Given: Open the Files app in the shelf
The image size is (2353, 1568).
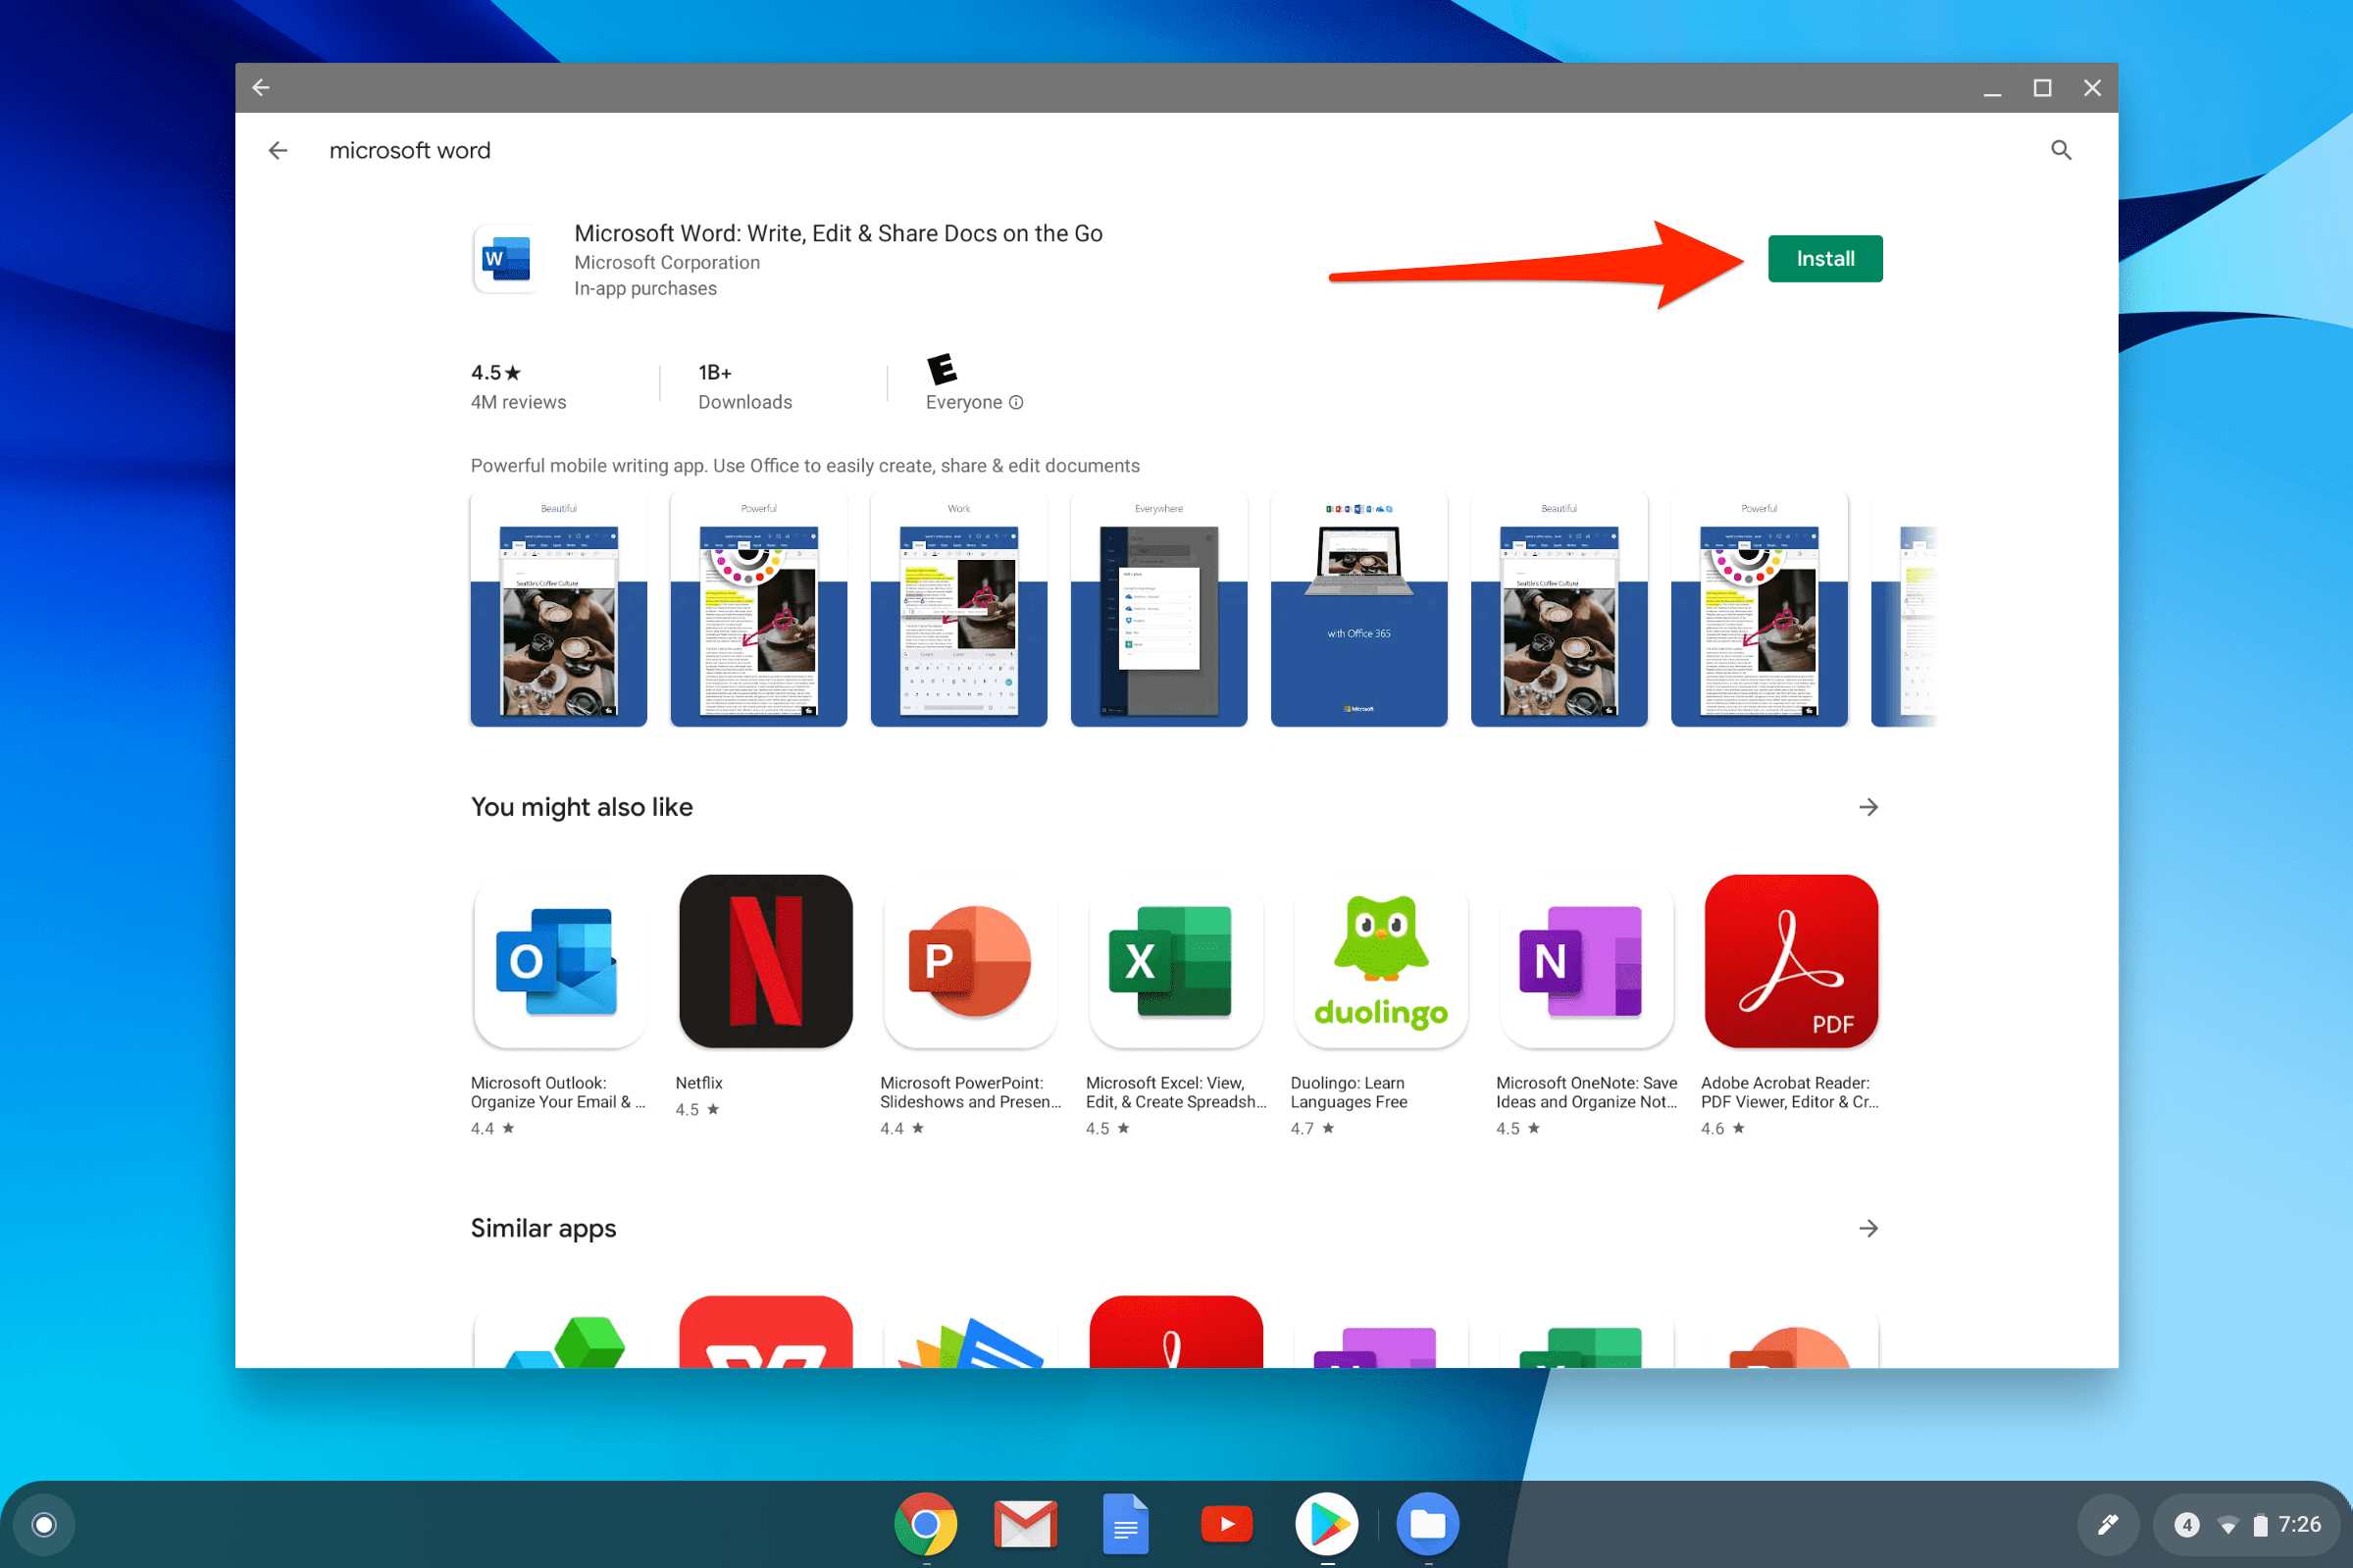Looking at the screenshot, I should coord(1427,1524).
